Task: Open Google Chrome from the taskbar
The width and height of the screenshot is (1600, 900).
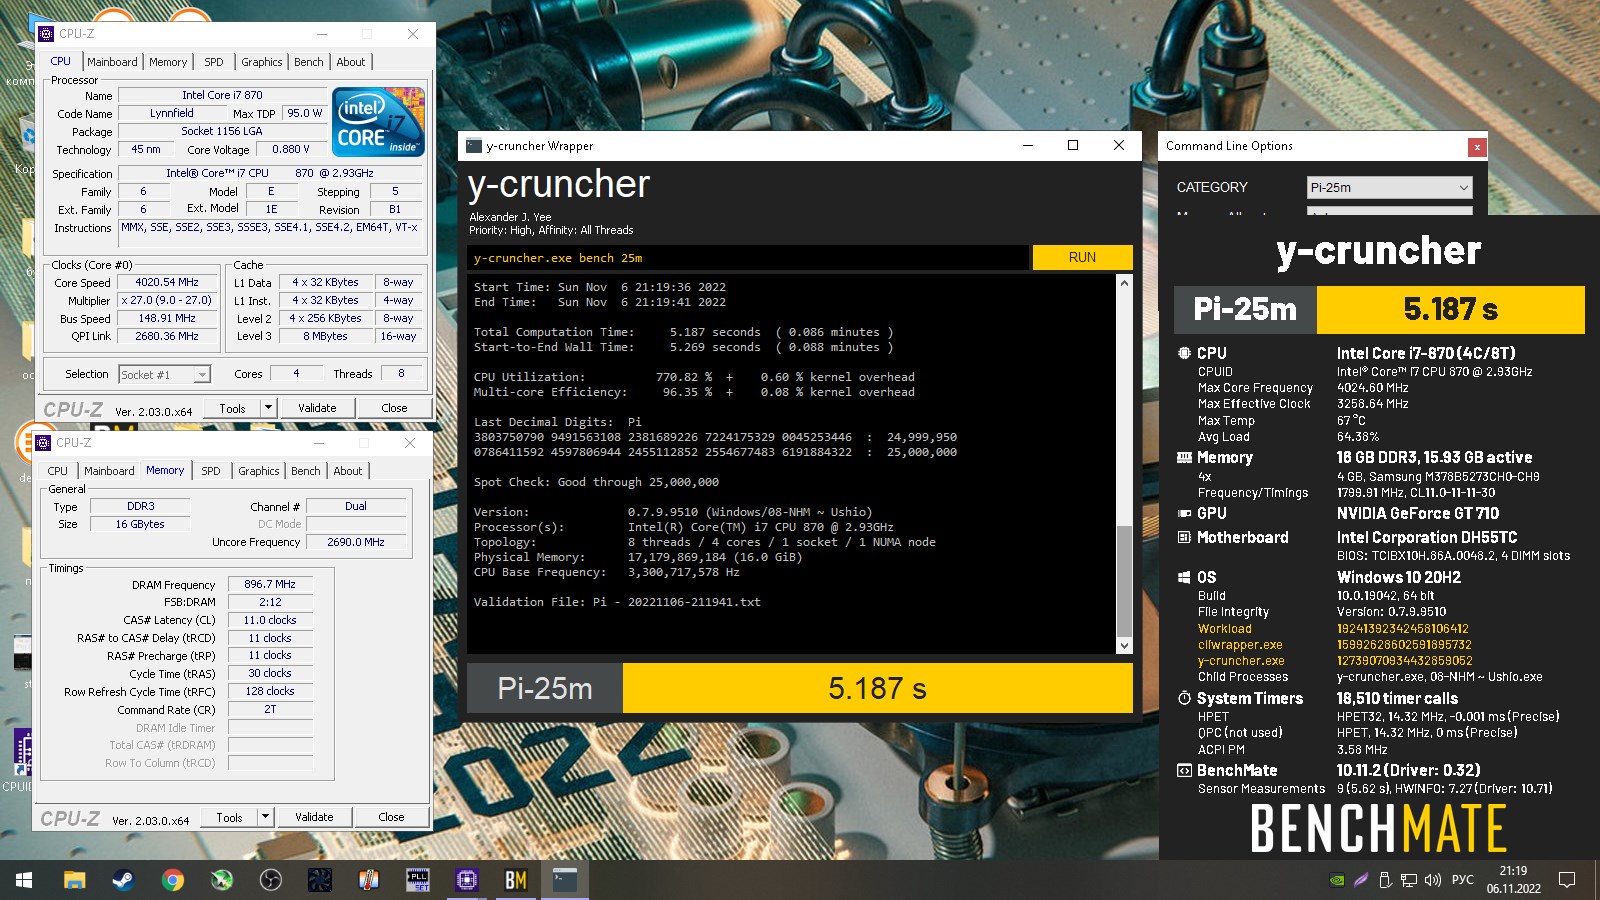Action: point(172,880)
